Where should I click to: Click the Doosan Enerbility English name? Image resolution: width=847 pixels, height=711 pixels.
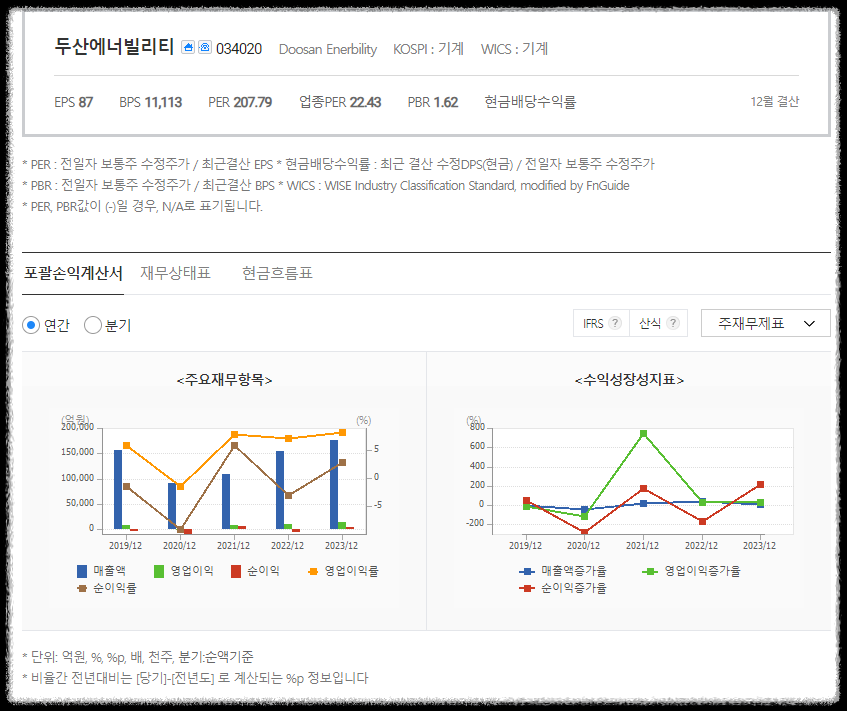[x=328, y=49]
